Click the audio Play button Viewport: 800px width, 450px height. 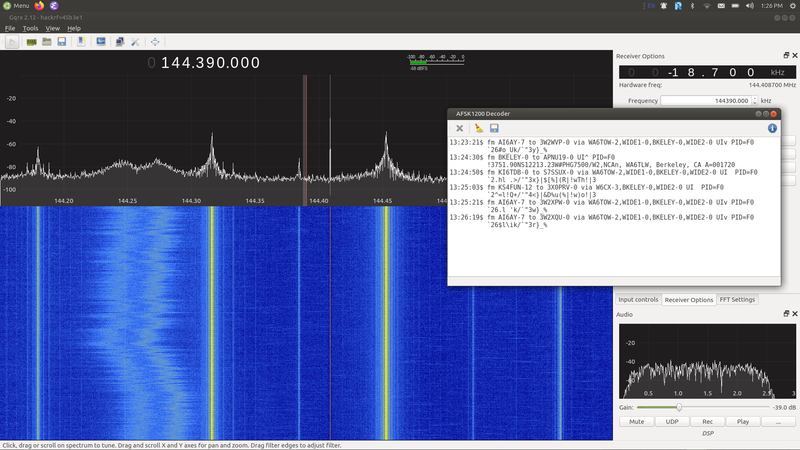(x=742, y=421)
